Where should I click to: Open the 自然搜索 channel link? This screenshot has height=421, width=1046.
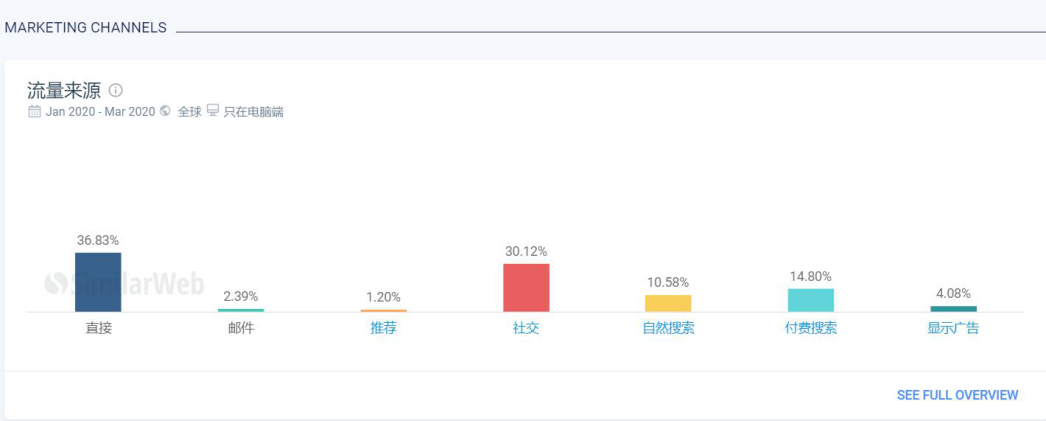click(668, 328)
